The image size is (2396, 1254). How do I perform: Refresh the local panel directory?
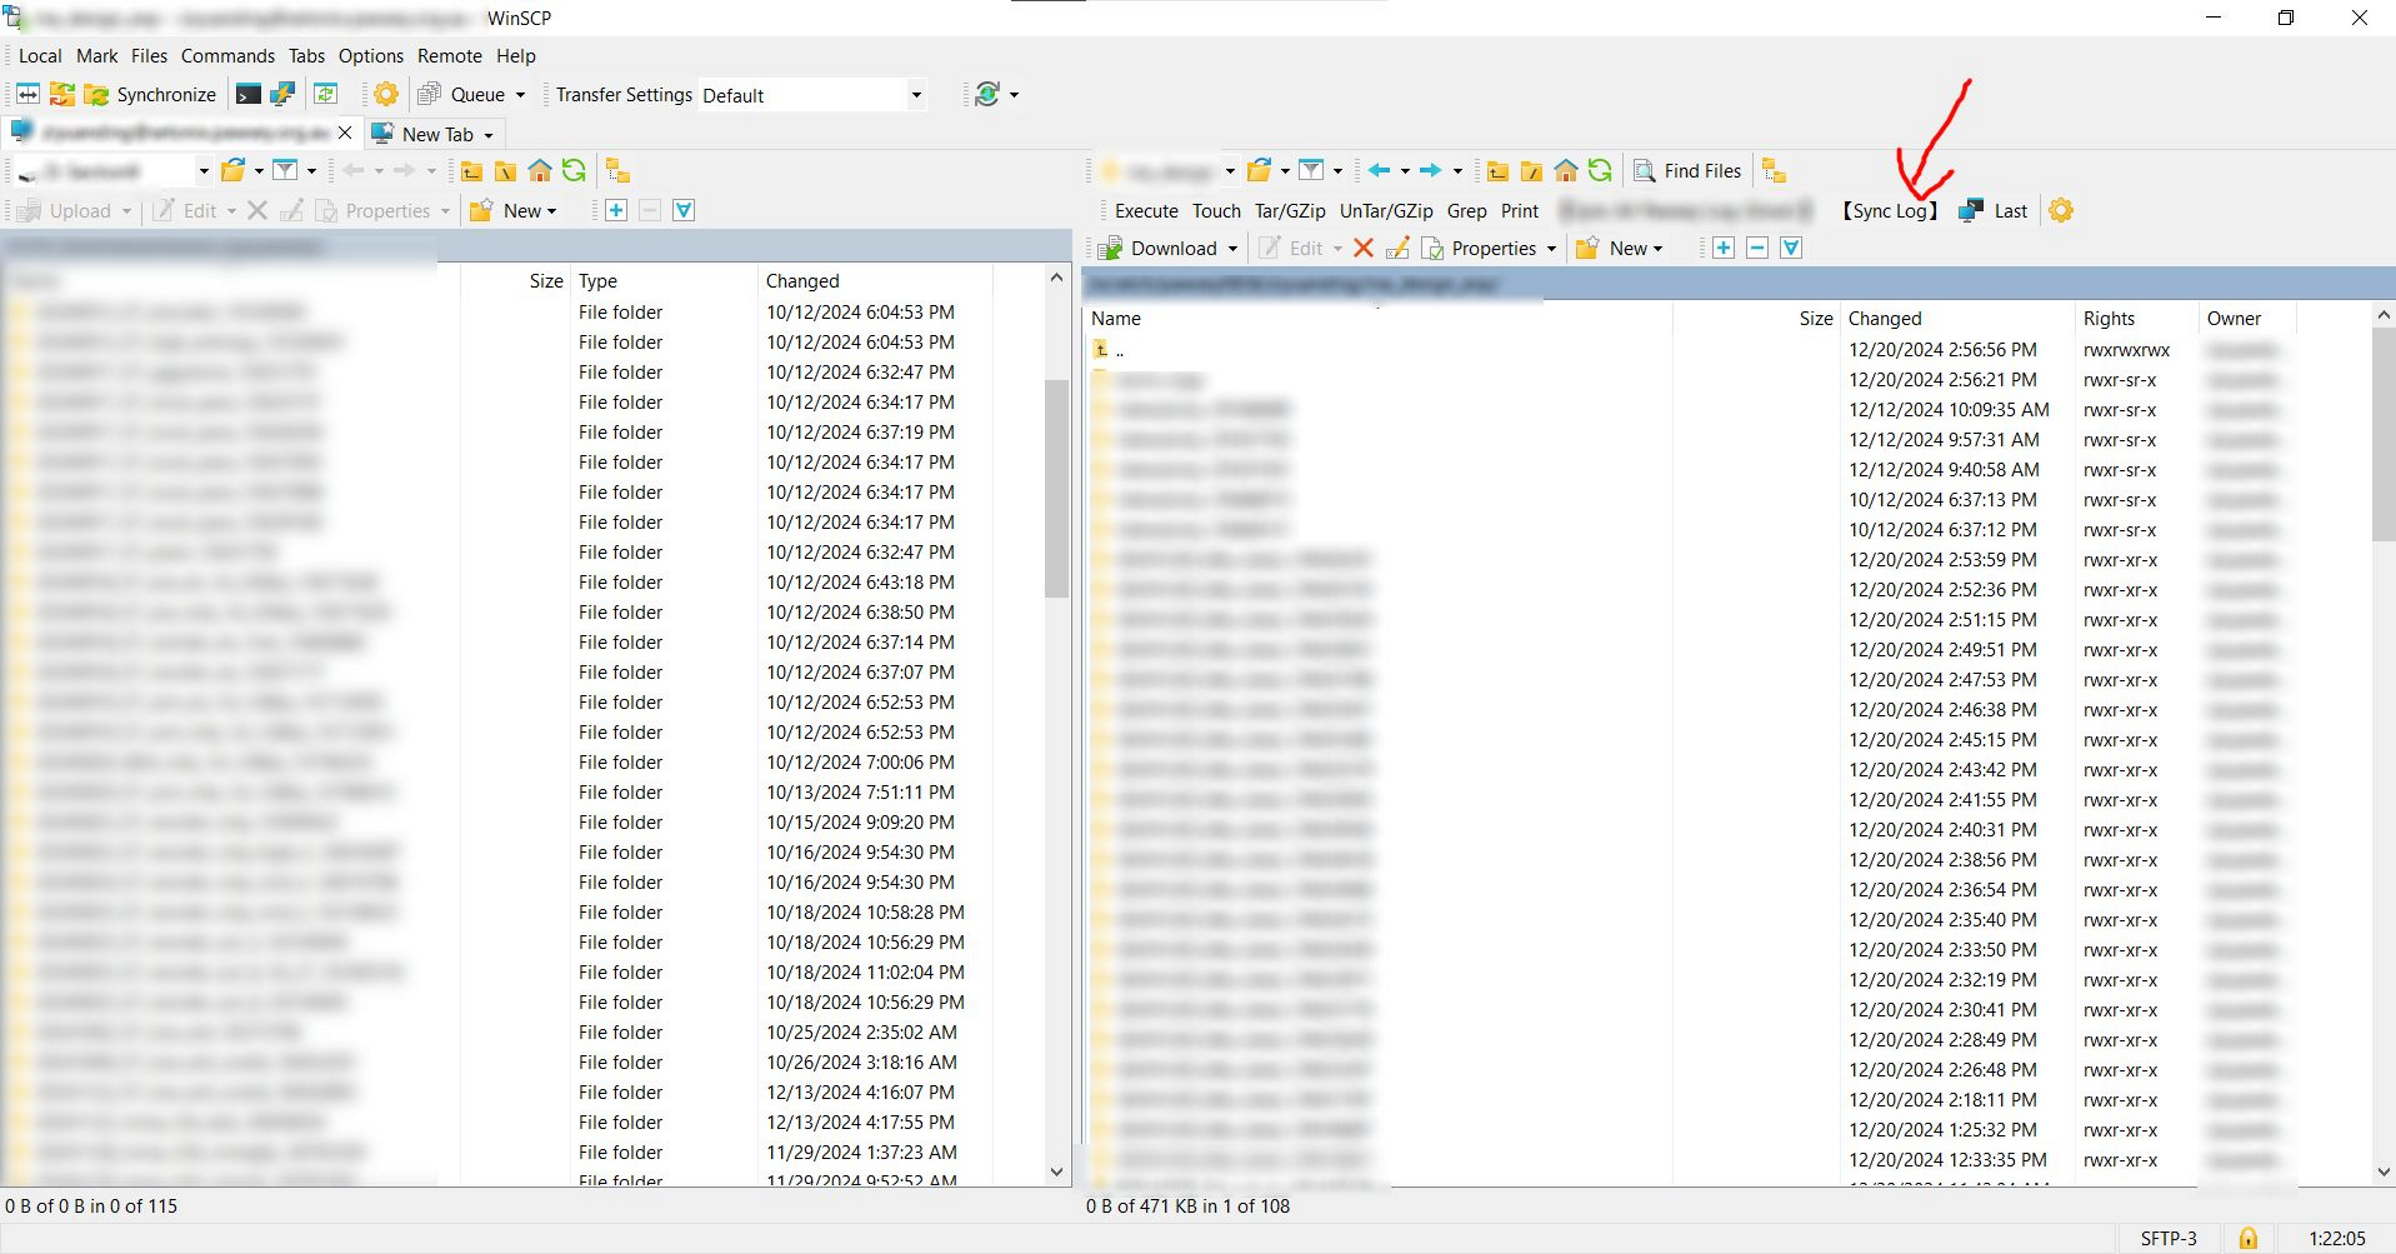574,171
